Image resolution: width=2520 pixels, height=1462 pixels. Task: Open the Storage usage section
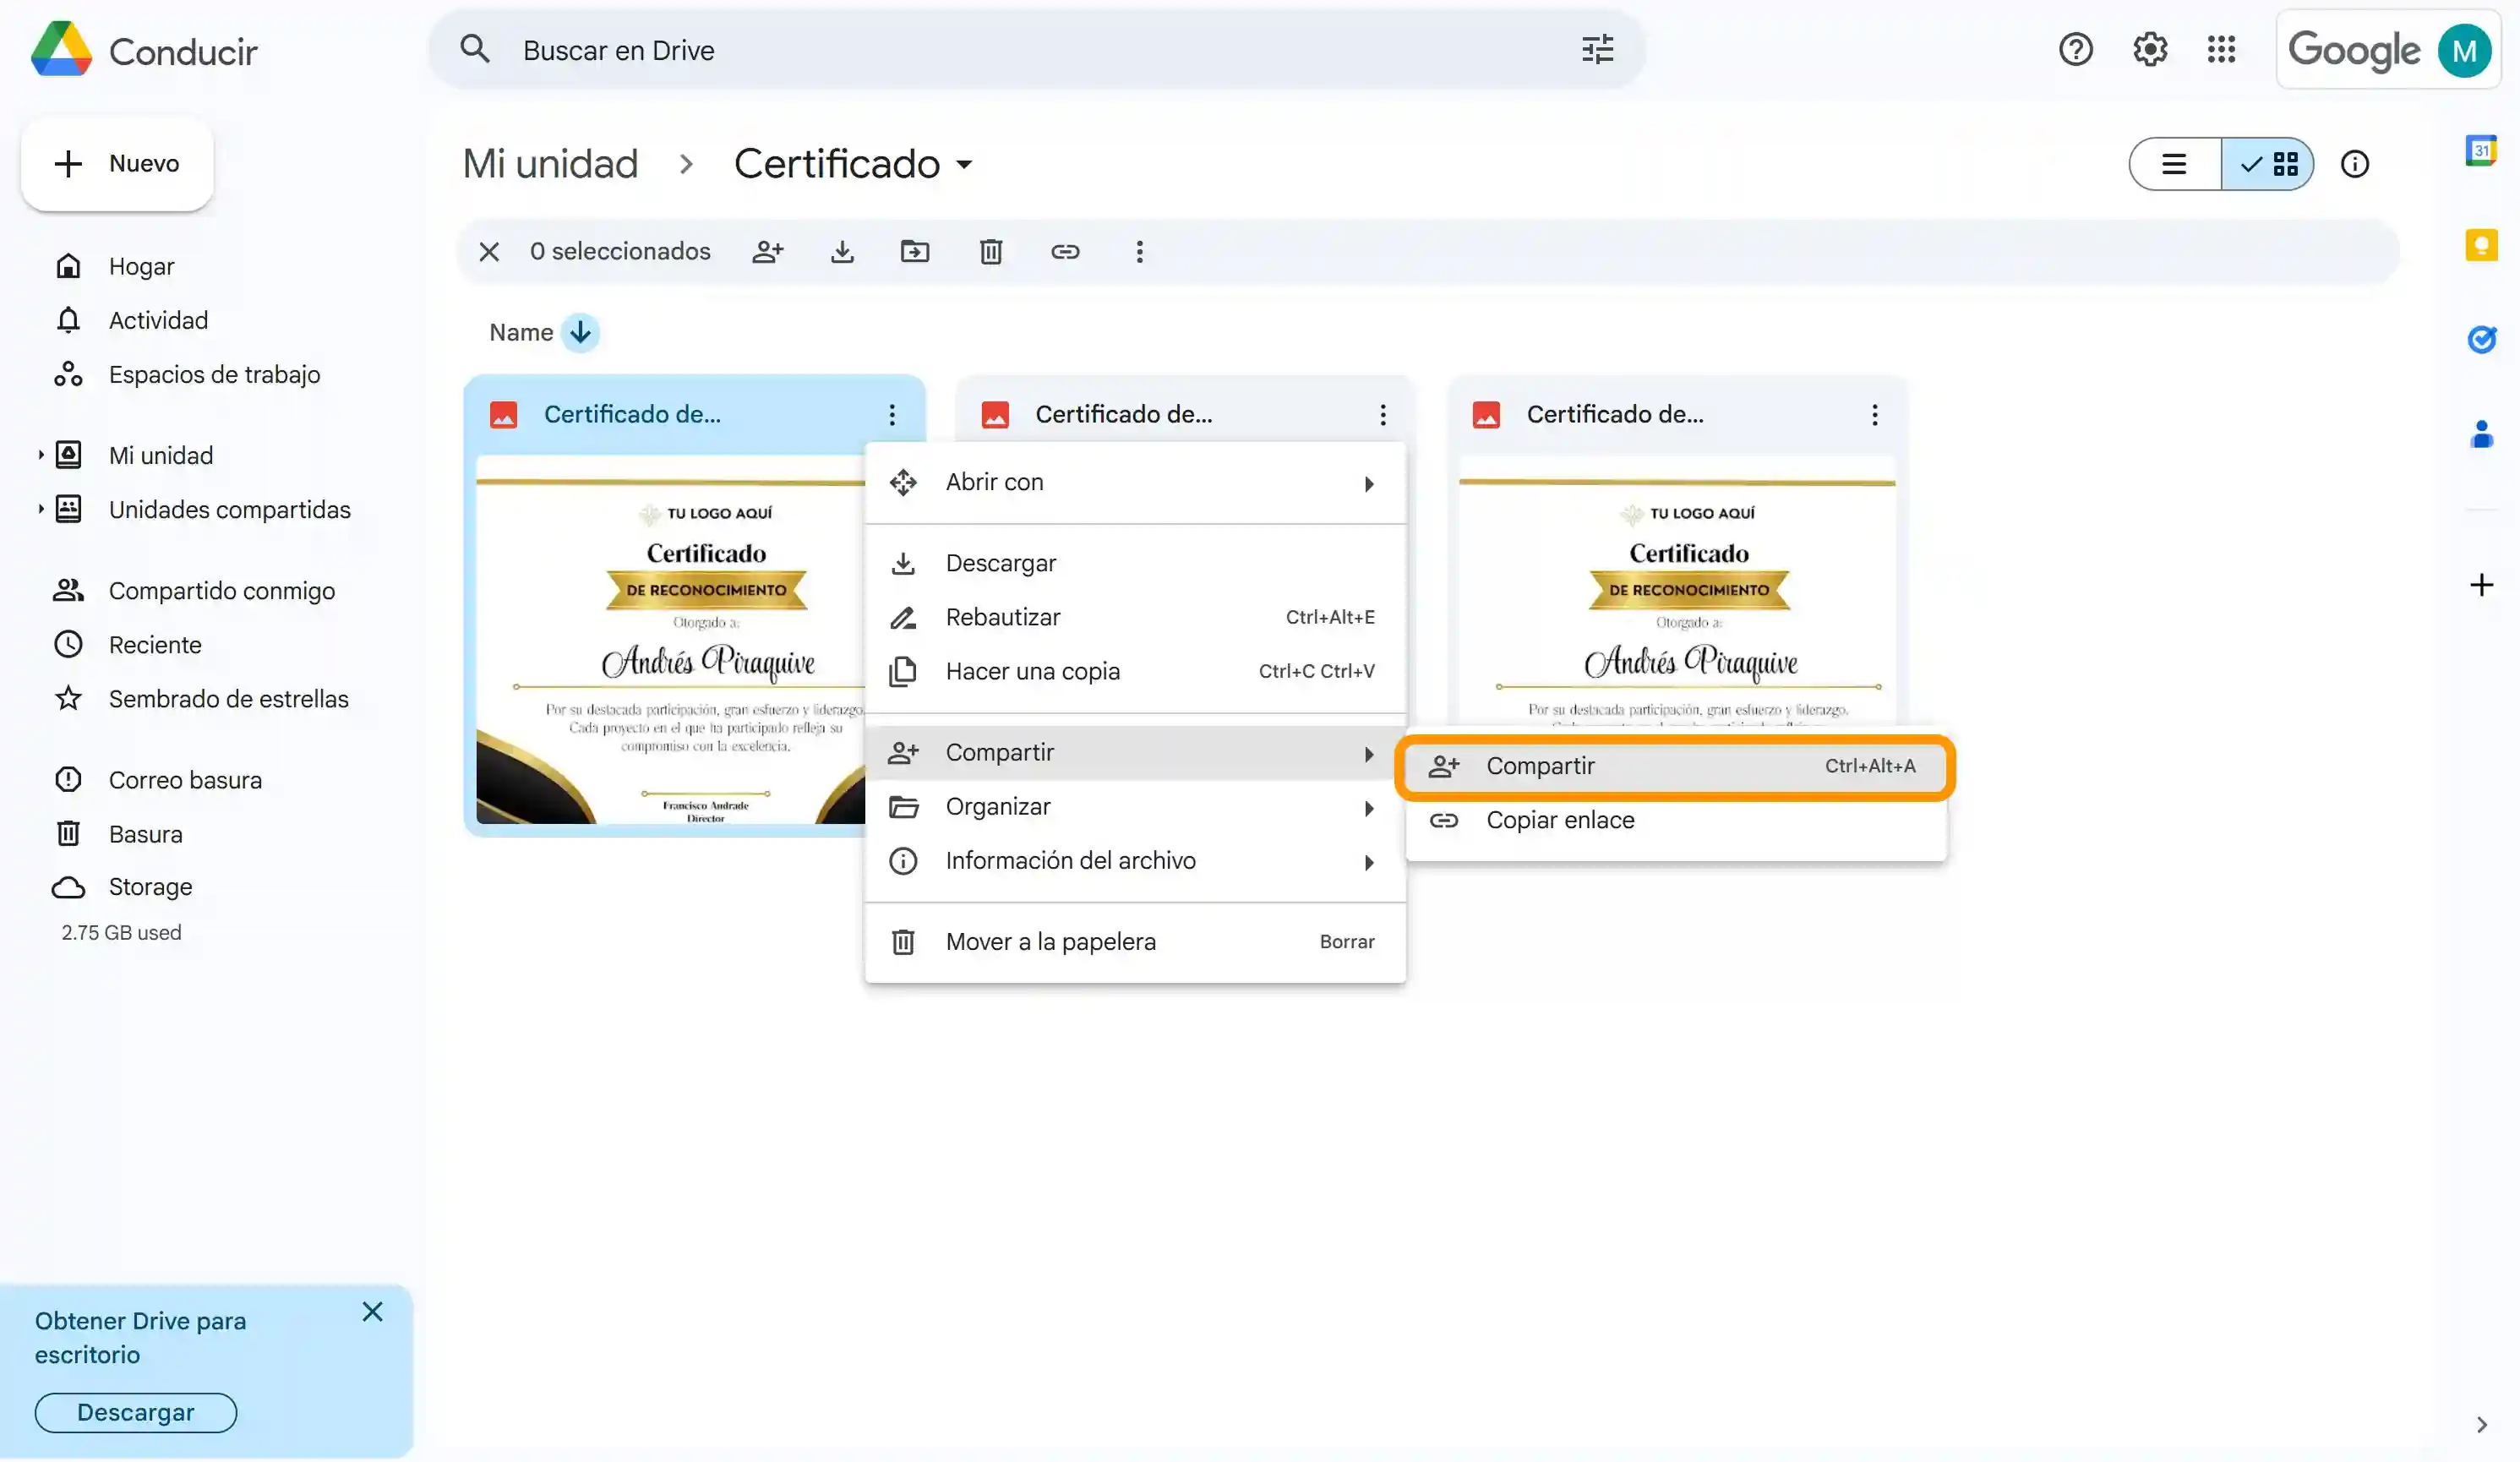click(x=150, y=887)
